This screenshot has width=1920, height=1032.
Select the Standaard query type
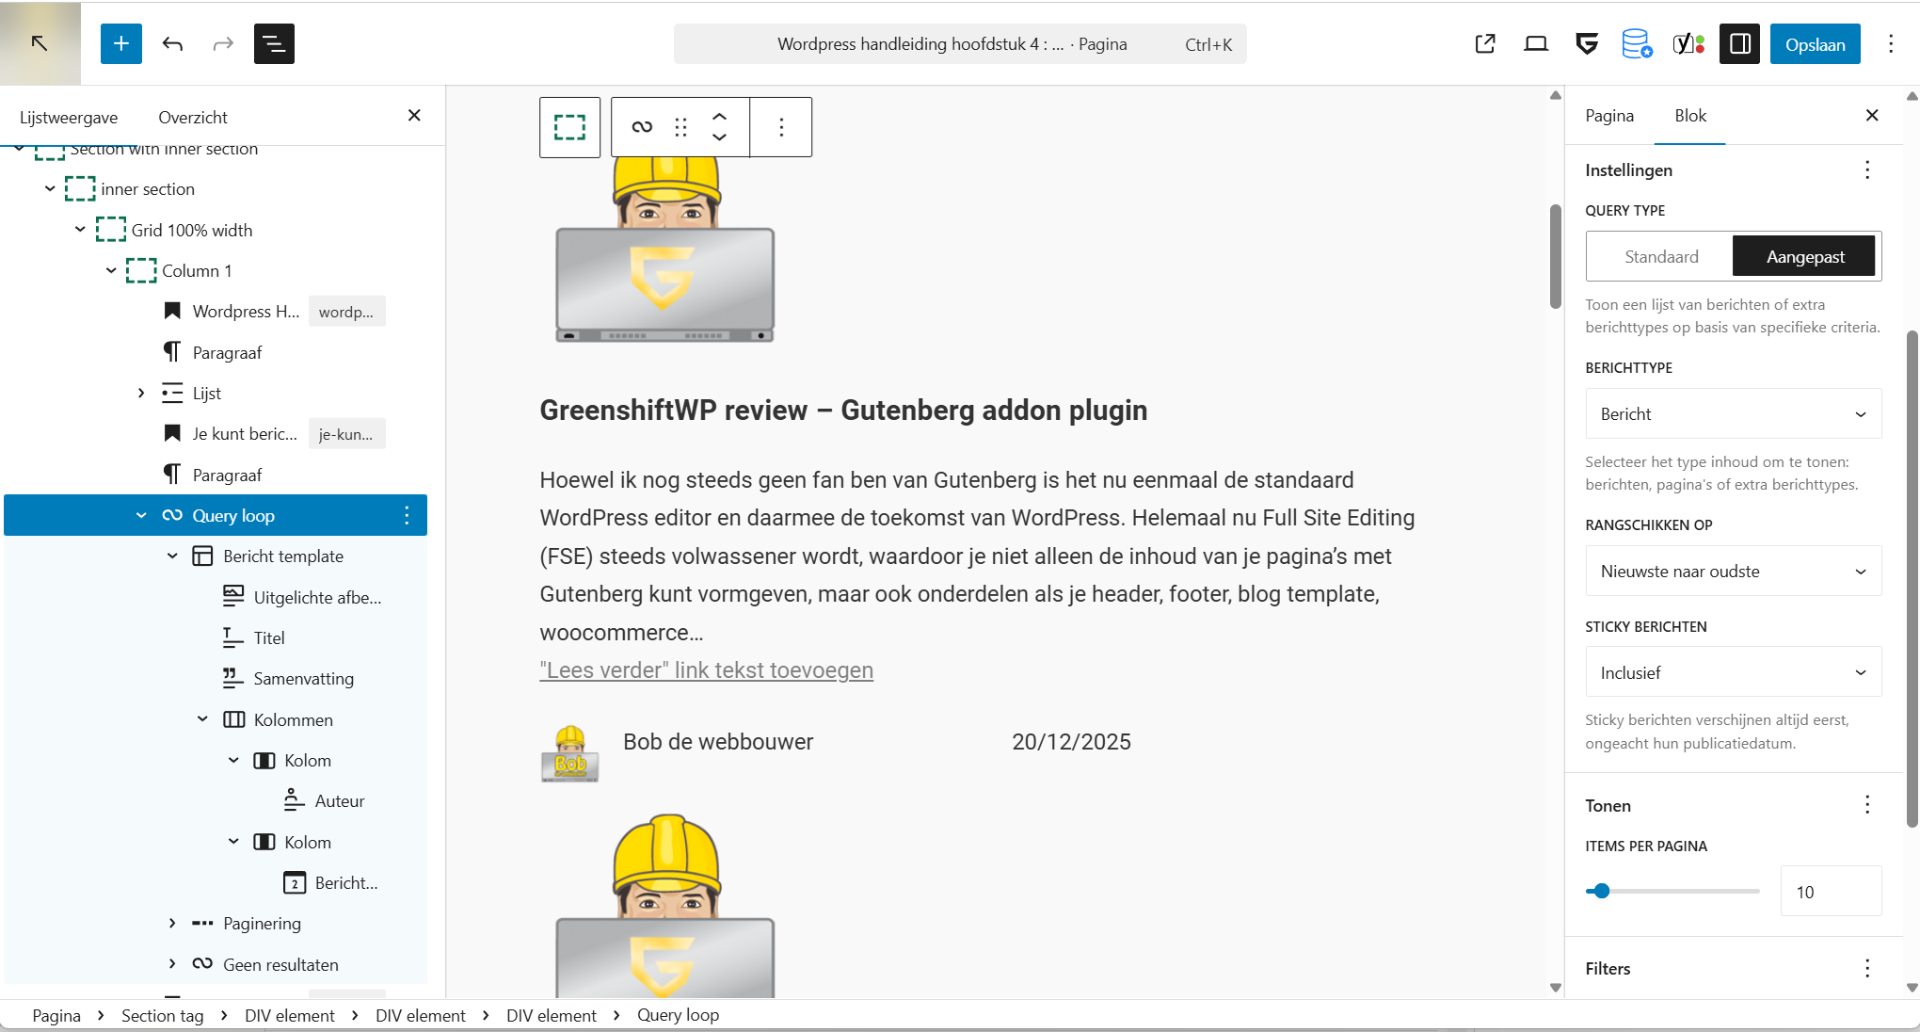pyautogui.click(x=1661, y=257)
